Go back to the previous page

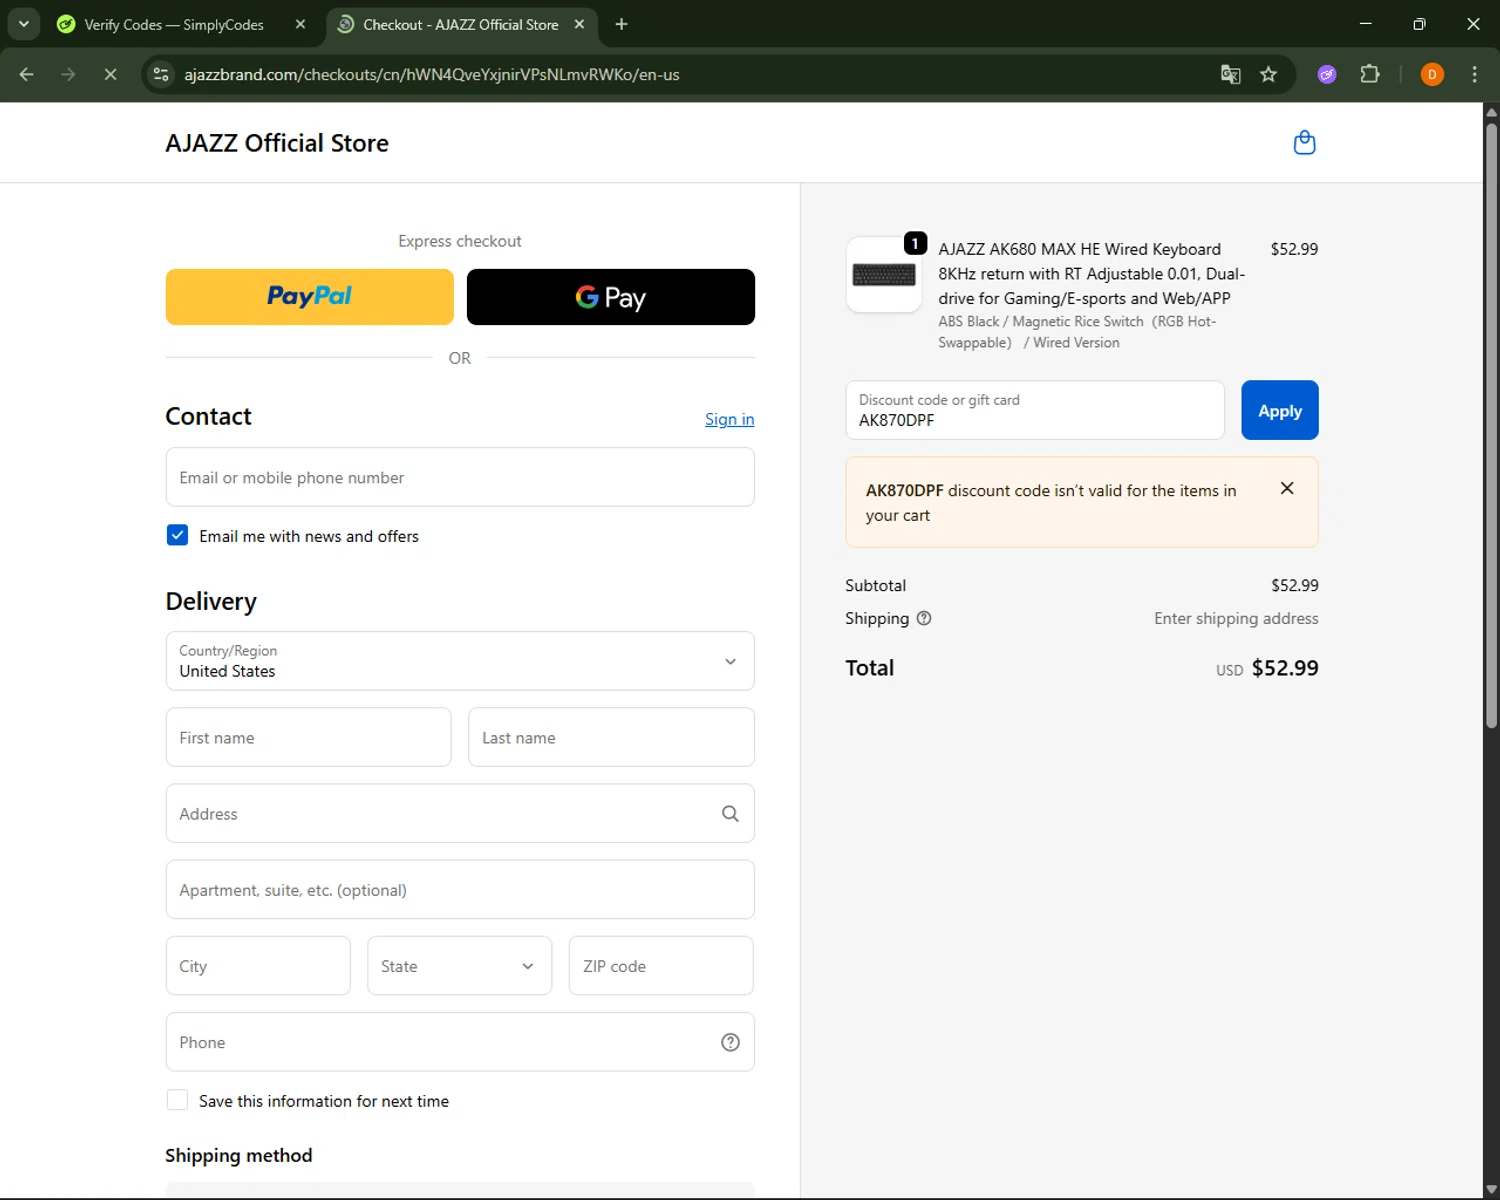(27, 74)
